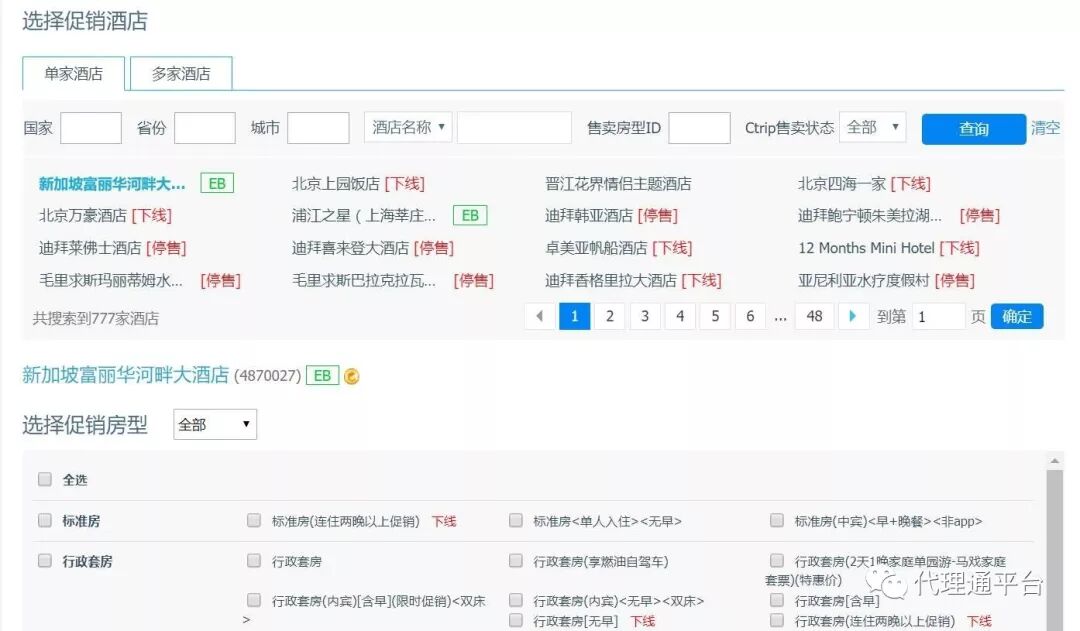Click the 国家 input field
This screenshot has width=1080, height=631.
pyautogui.click(x=91, y=127)
